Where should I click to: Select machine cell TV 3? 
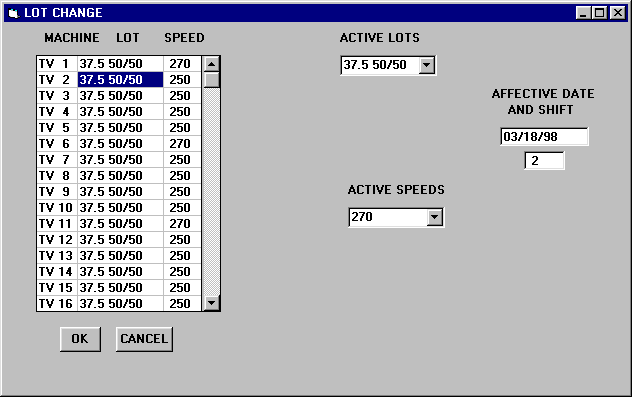click(x=57, y=96)
